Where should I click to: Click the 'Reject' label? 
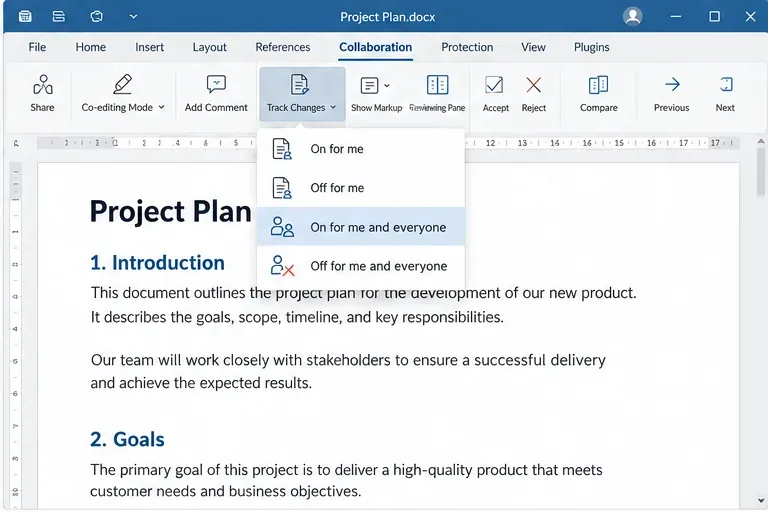pos(533,108)
